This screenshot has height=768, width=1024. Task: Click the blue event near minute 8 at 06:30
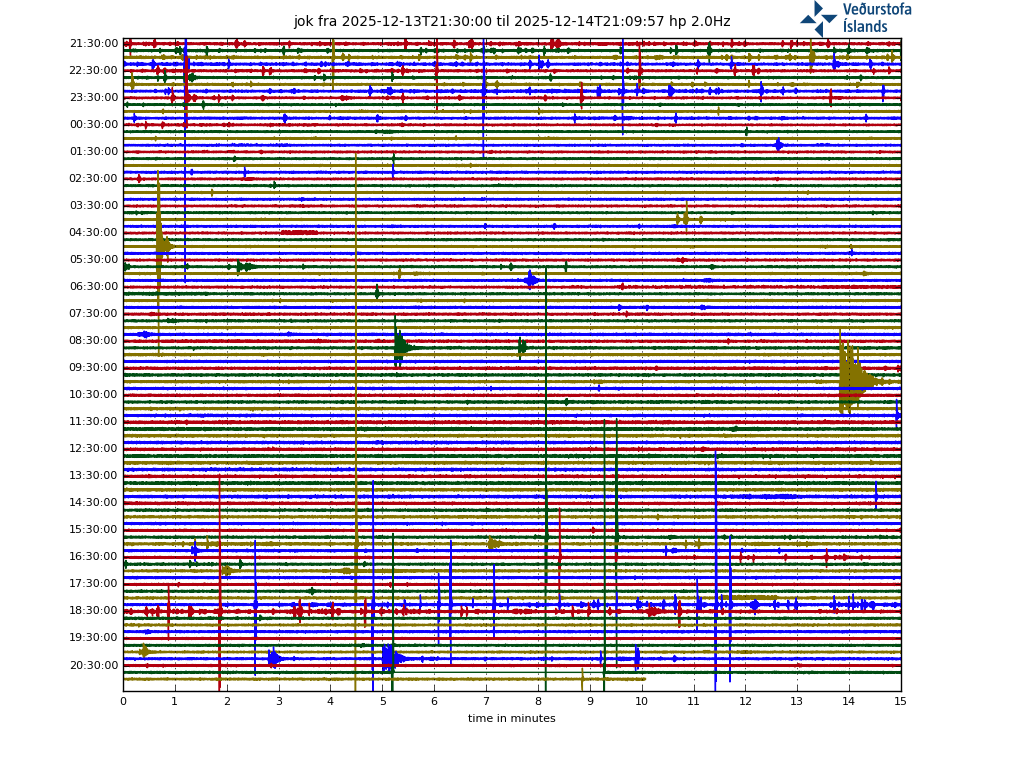tap(532, 280)
